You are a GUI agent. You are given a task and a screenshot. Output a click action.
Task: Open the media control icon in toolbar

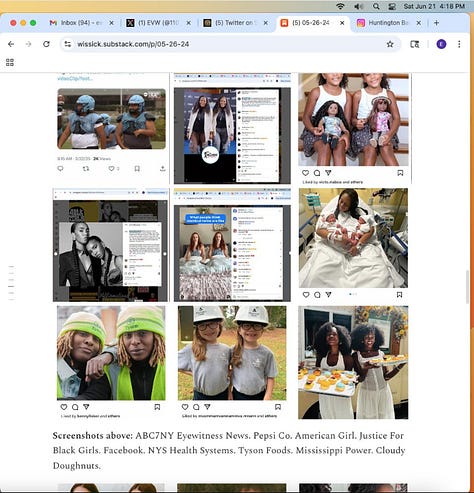pos(415,44)
